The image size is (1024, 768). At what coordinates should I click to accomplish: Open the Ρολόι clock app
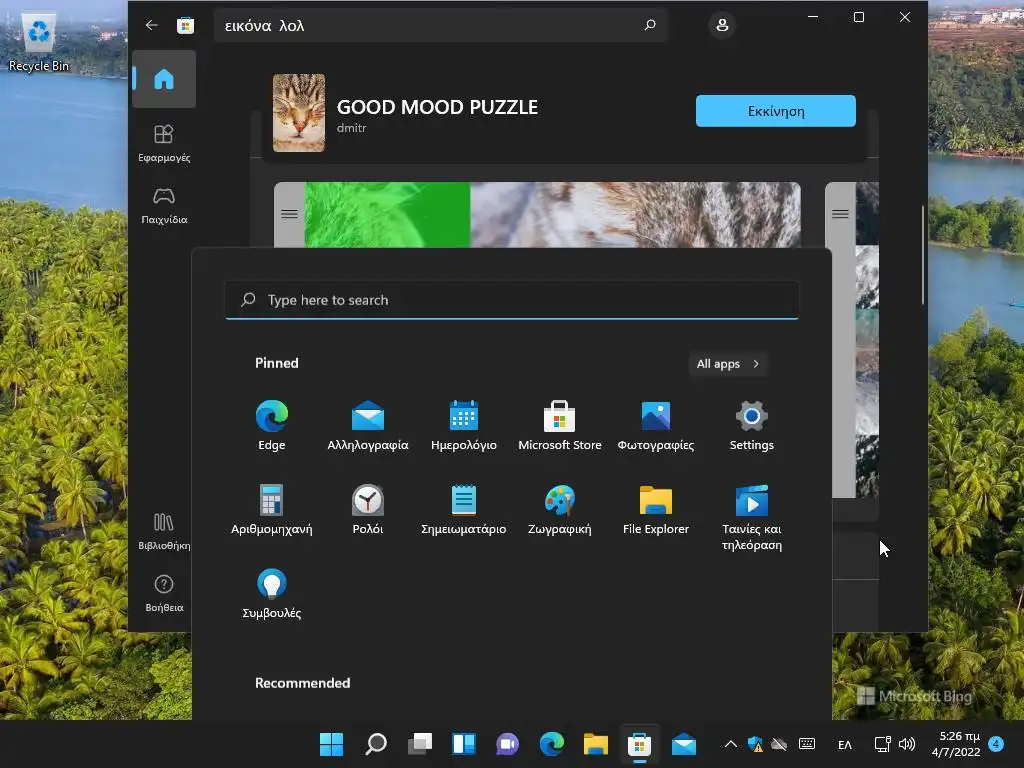(x=368, y=510)
